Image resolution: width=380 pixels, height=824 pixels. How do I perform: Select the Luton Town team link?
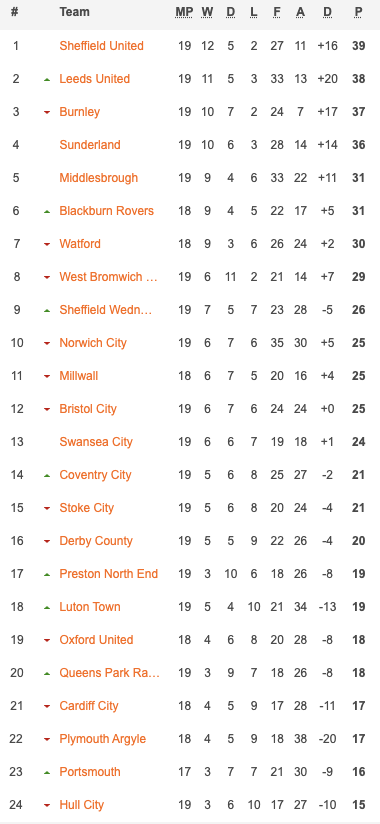tap(90, 606)
